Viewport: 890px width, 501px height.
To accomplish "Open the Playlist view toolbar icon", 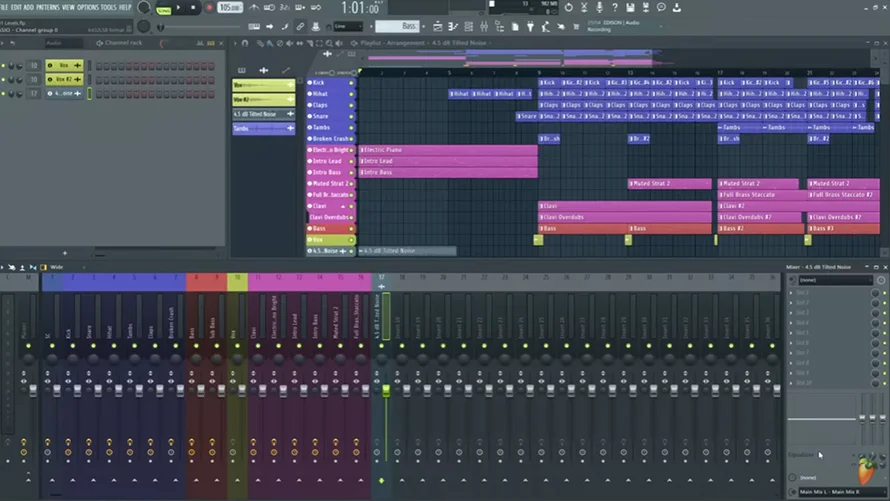I will tap(438, 27).
